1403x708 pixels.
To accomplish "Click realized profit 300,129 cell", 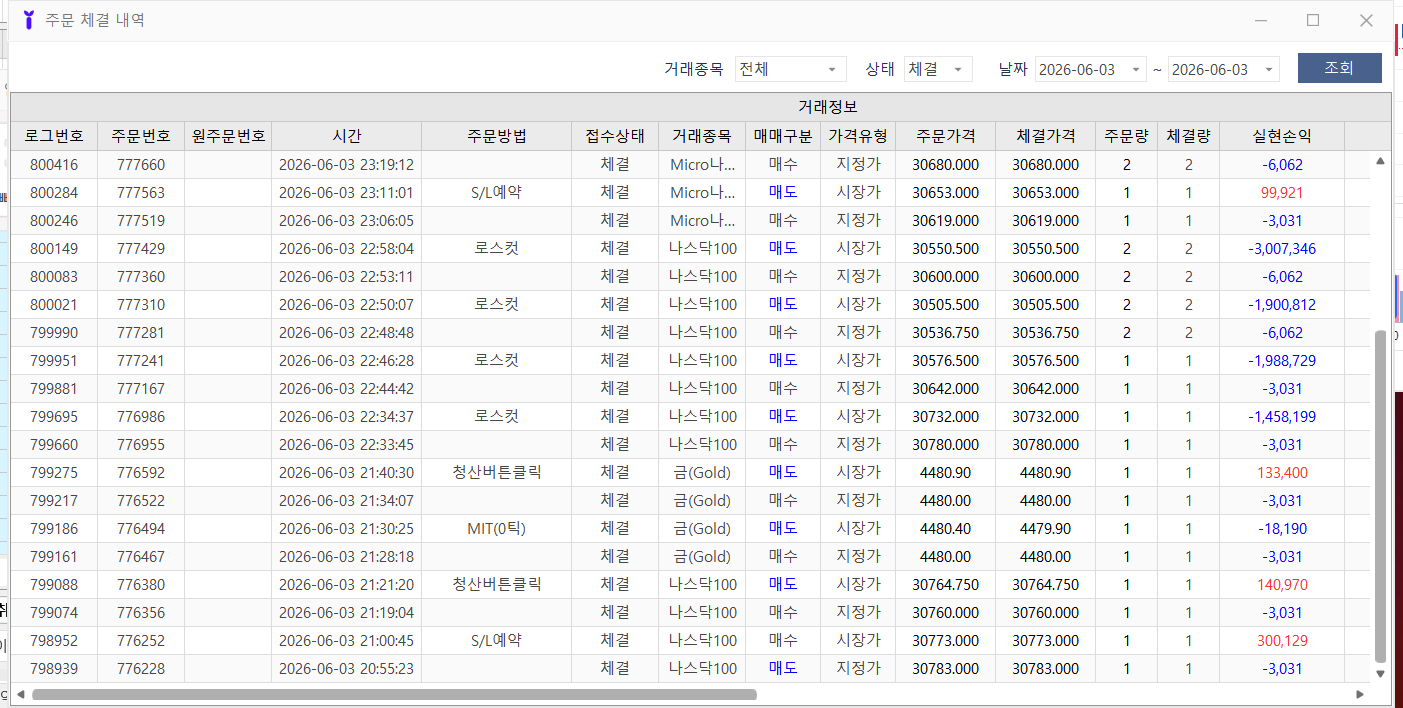I will (x=1282, y=641).
